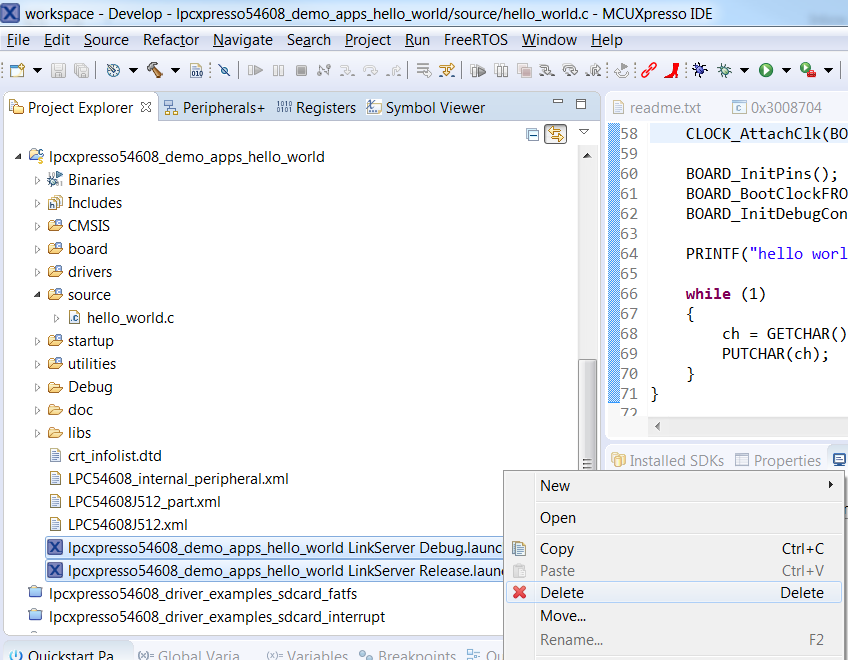The height and width of the screenshot is (660, 848).
Task: Click the Resume All debug sessions icon
Action: click(x=478, y=70)
